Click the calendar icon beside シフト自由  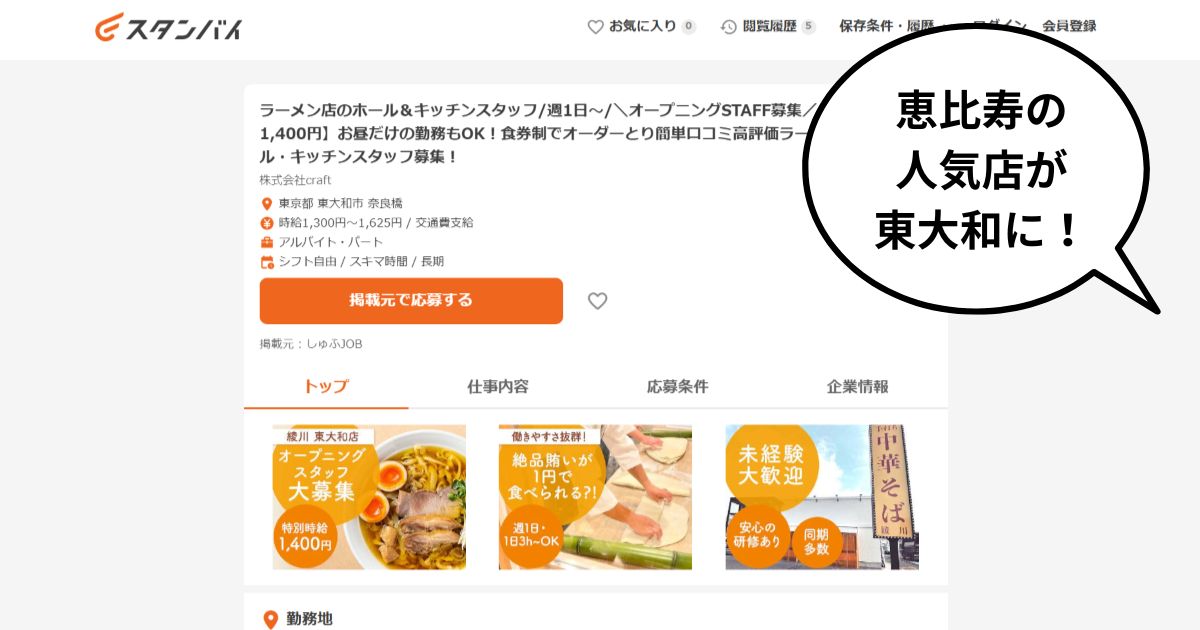point(267,262)
